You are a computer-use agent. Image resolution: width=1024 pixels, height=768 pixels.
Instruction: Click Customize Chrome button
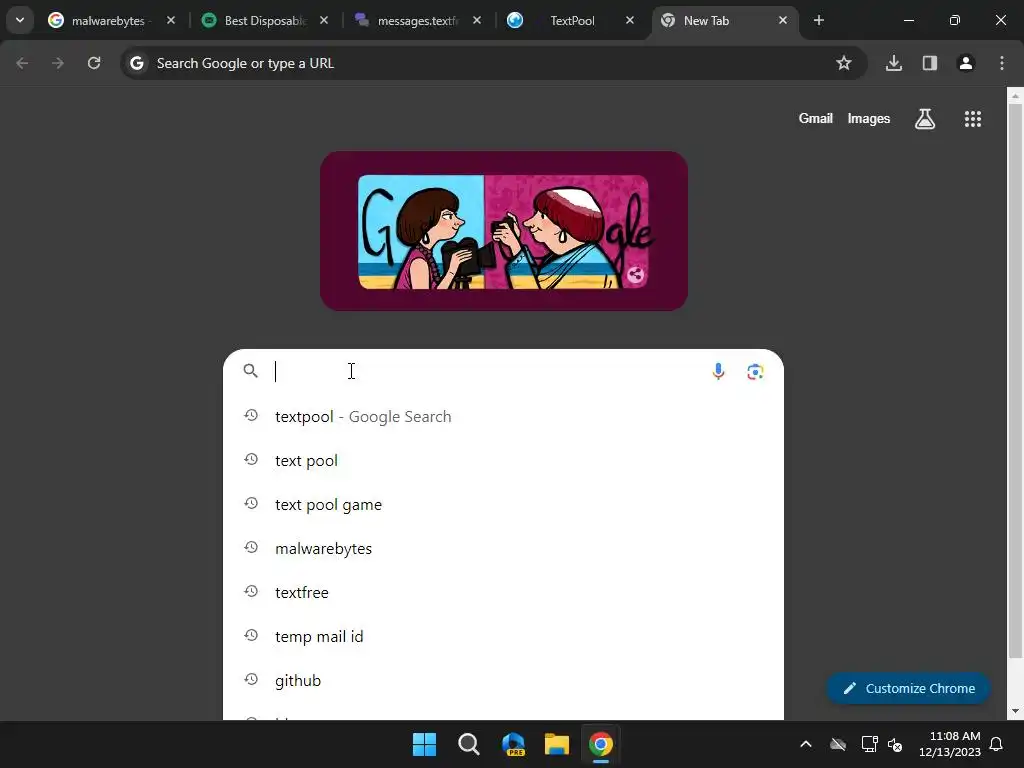click(x=908, y=688)
